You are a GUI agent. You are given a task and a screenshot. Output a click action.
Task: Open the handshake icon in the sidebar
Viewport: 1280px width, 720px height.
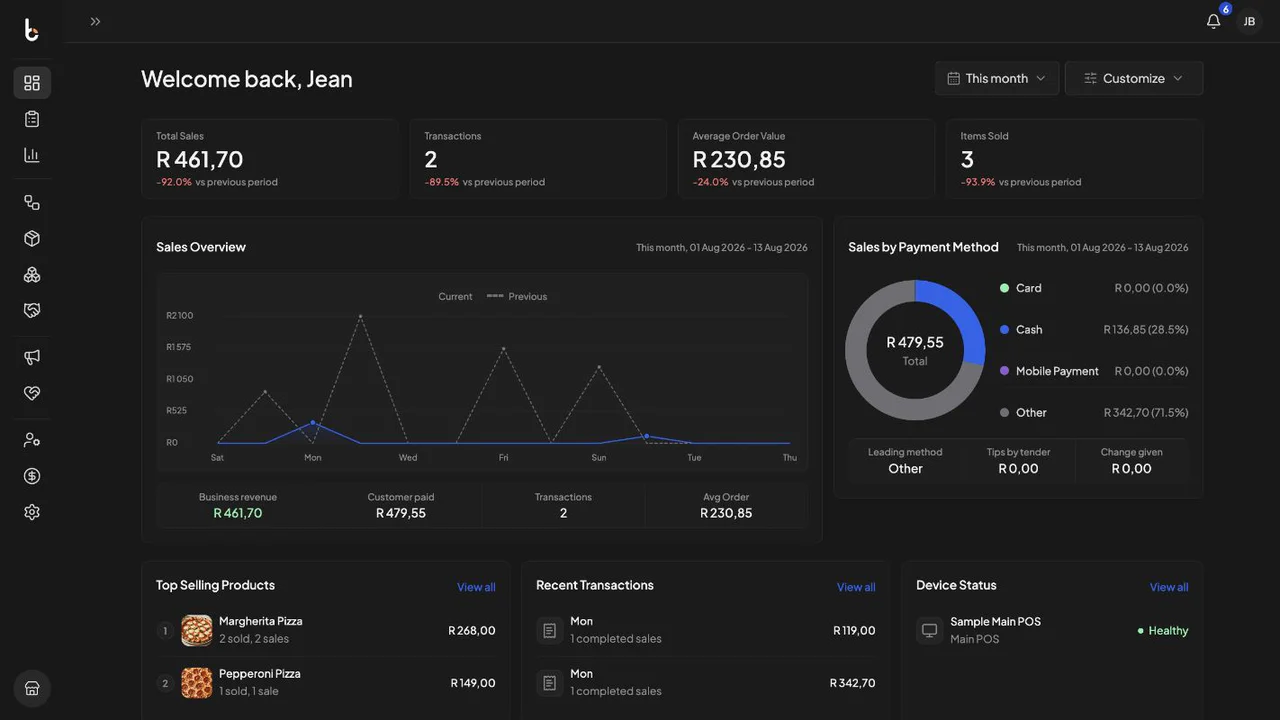tap(32, 310)
